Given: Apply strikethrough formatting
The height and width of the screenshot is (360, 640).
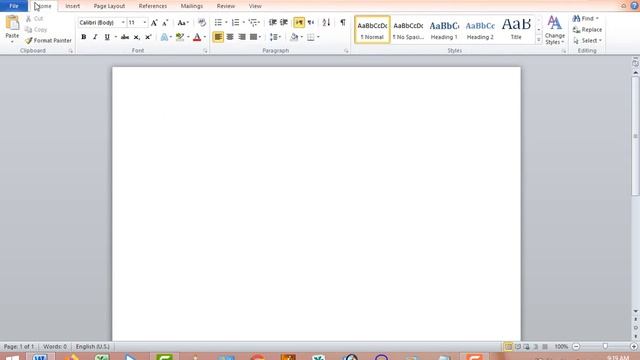Looking at the screenshot, I should coord(125,37).
